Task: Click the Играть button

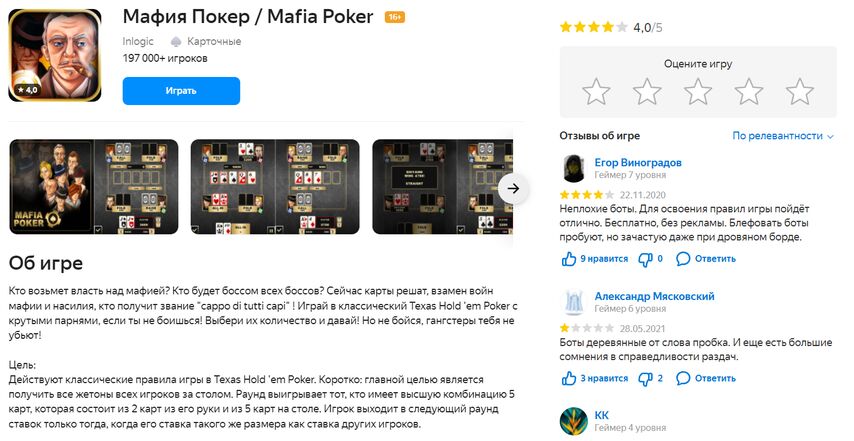Action: [x=181, y=91]
